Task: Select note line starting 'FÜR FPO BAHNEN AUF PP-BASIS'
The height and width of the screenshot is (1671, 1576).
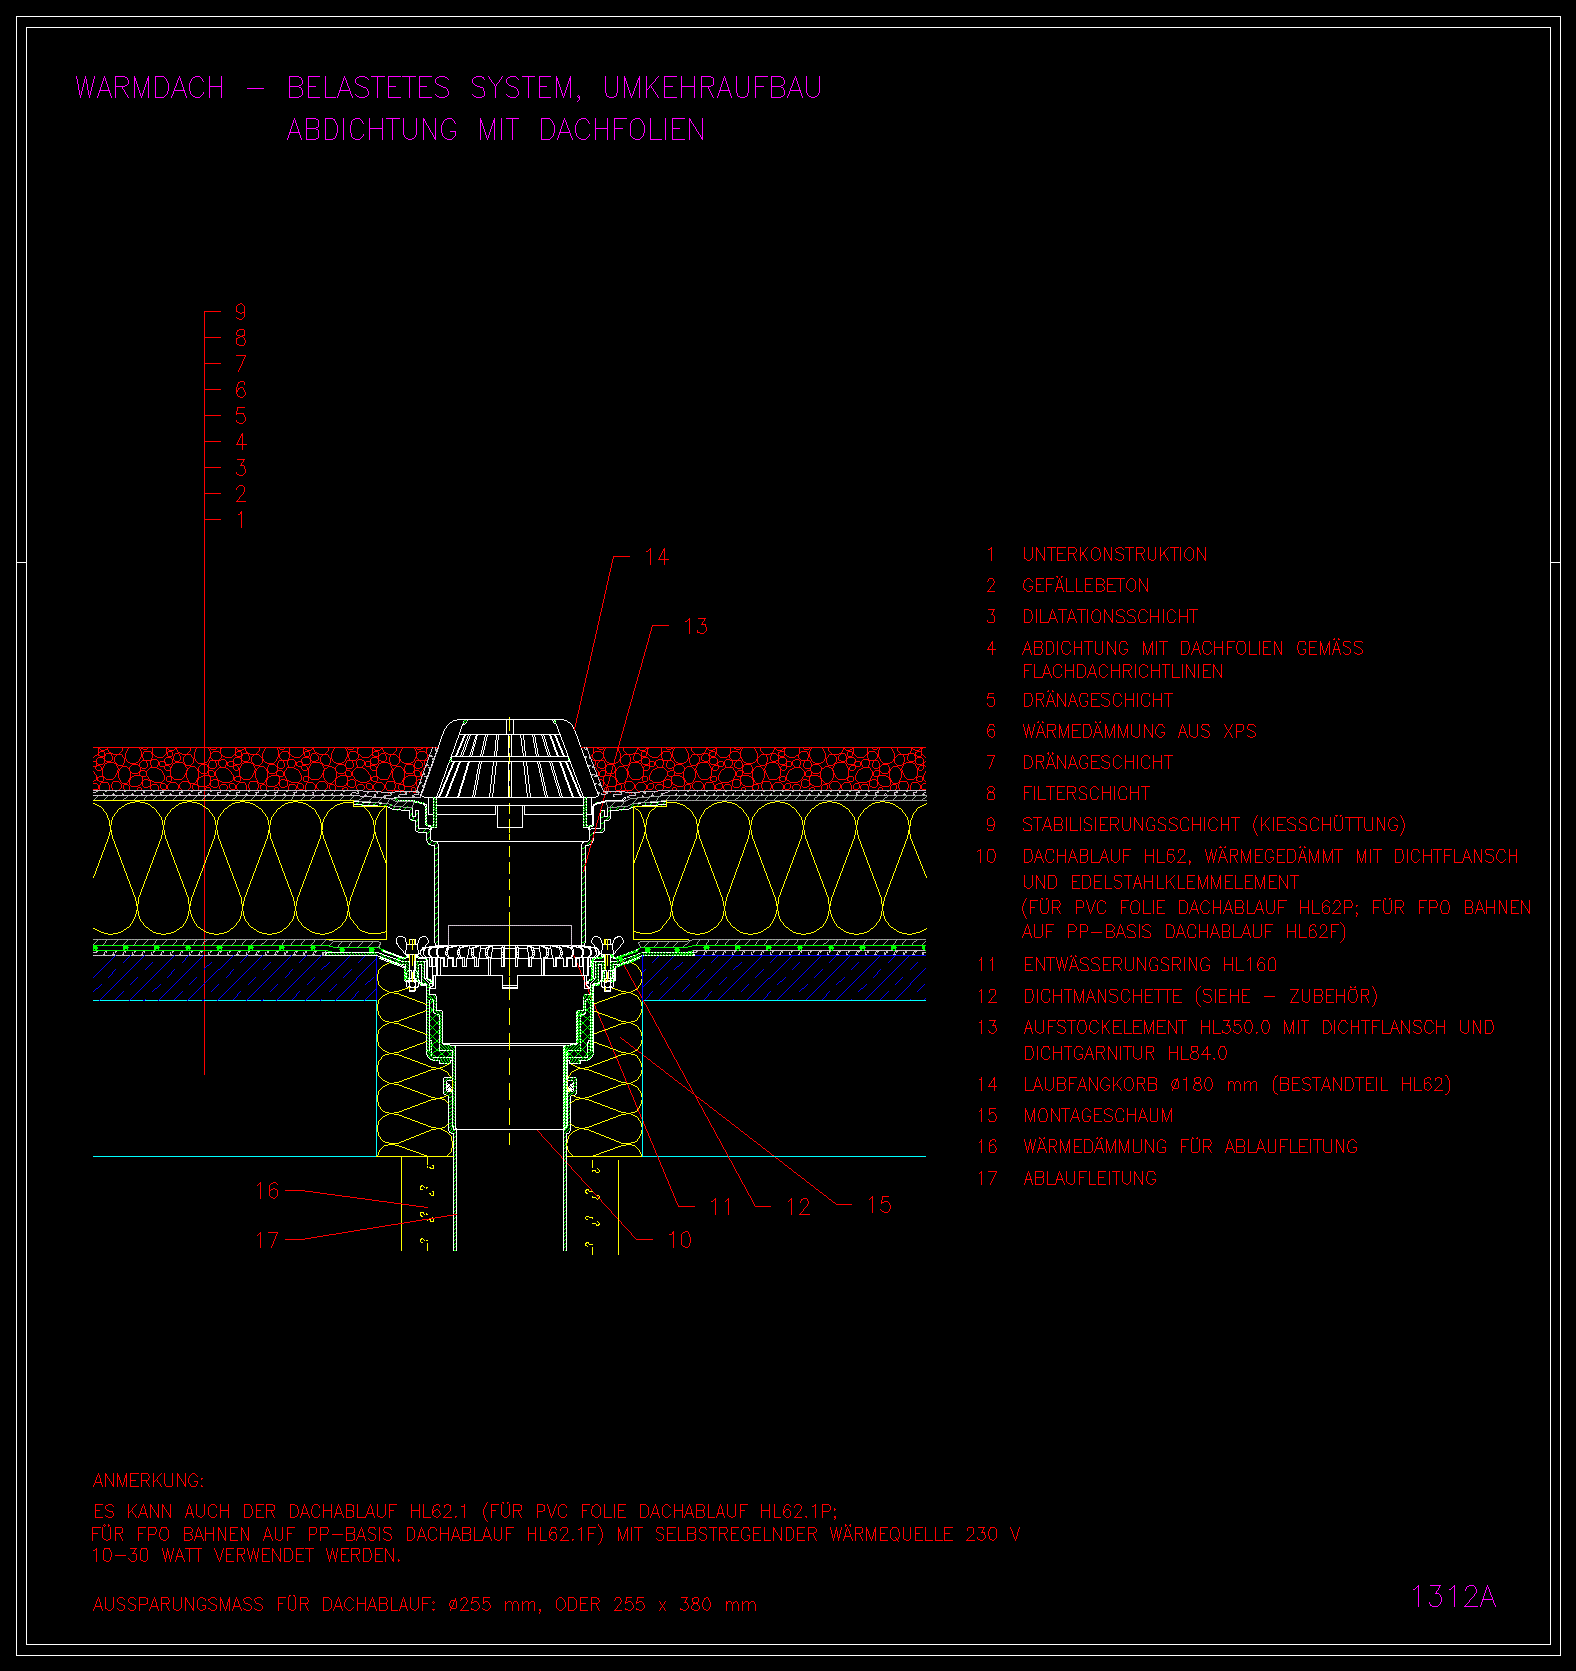Action: (556, 1534)
